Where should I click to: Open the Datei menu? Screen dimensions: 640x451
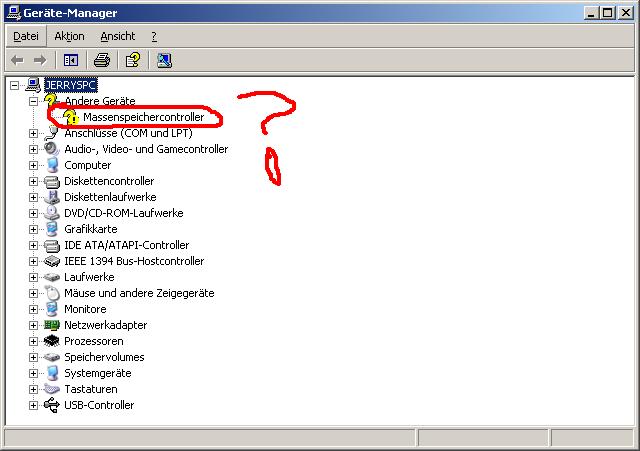[25, 36]
